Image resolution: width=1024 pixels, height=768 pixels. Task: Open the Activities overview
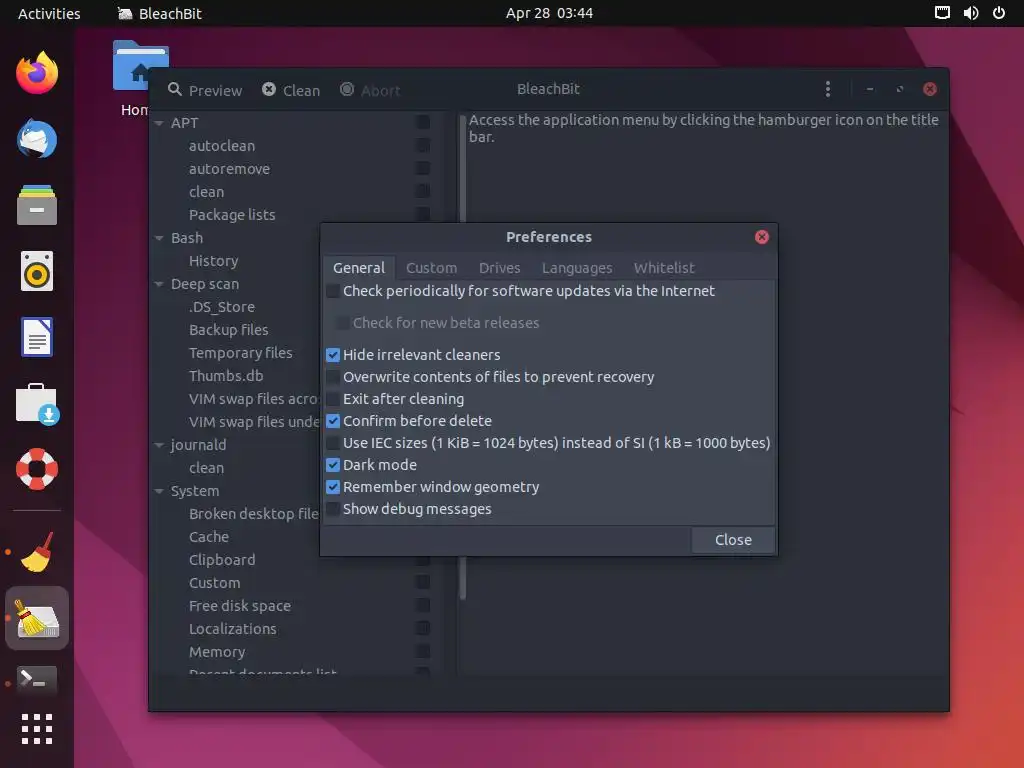click(x=49, y=13)
